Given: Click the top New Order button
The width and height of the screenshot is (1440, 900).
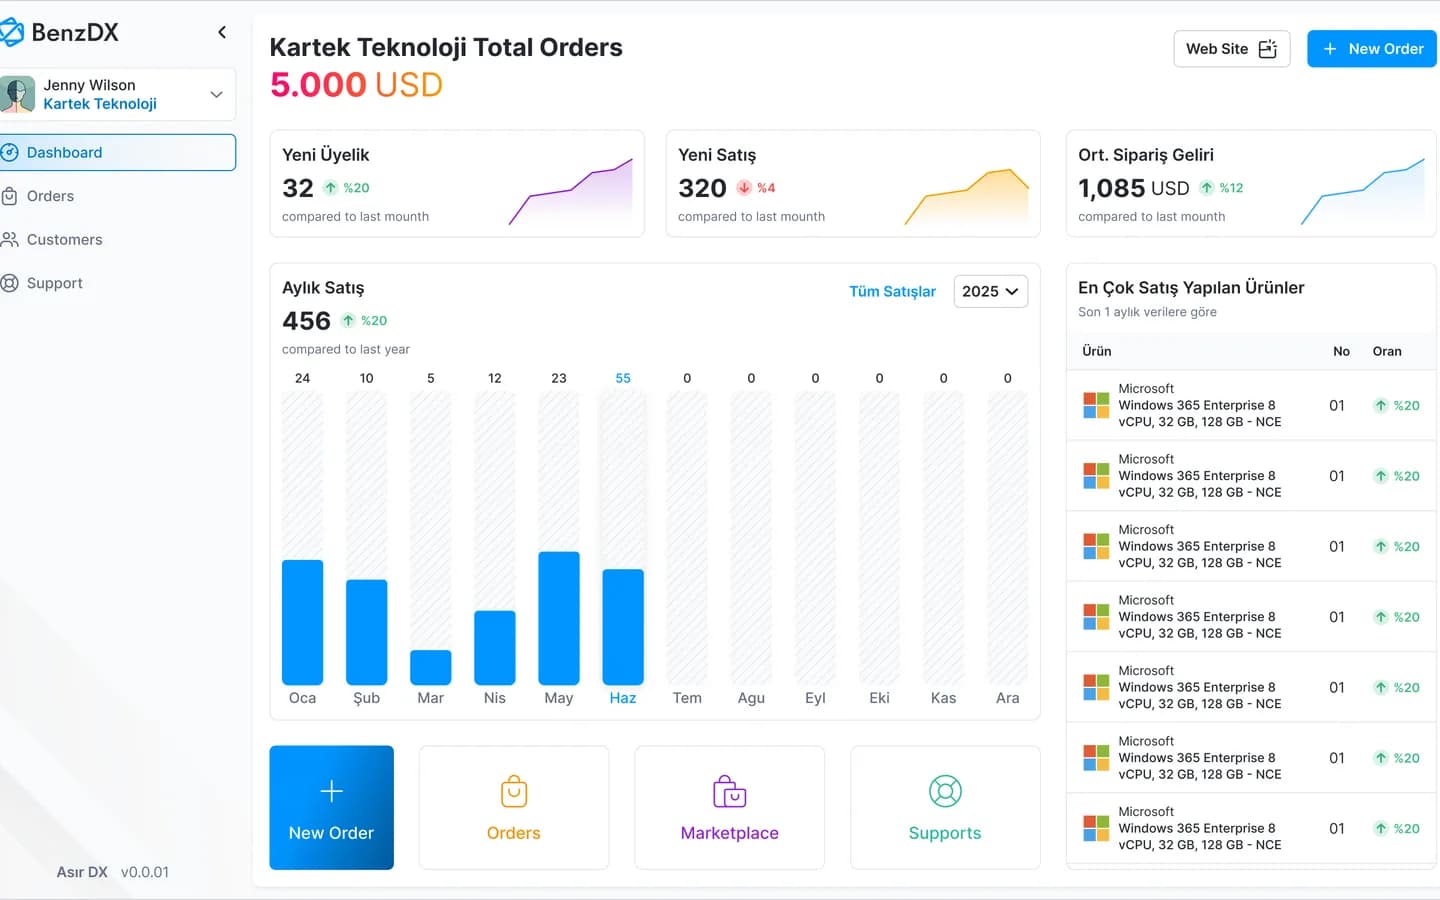Looking at the screenshot, I should (1372, 49).
